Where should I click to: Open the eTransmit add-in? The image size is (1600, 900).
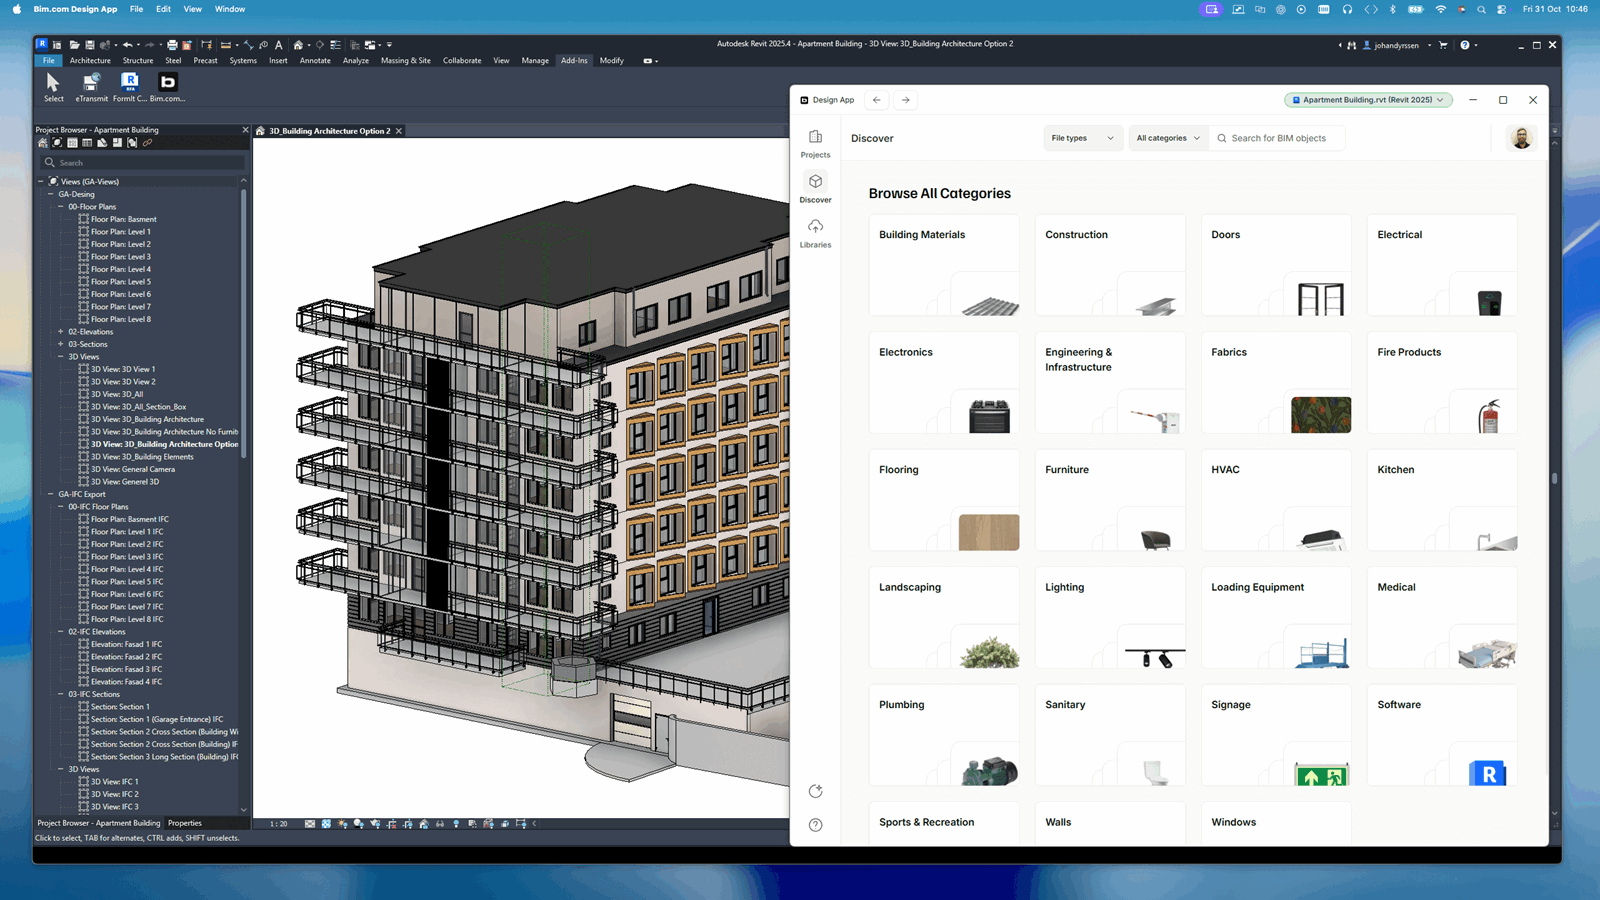[92, 88]
